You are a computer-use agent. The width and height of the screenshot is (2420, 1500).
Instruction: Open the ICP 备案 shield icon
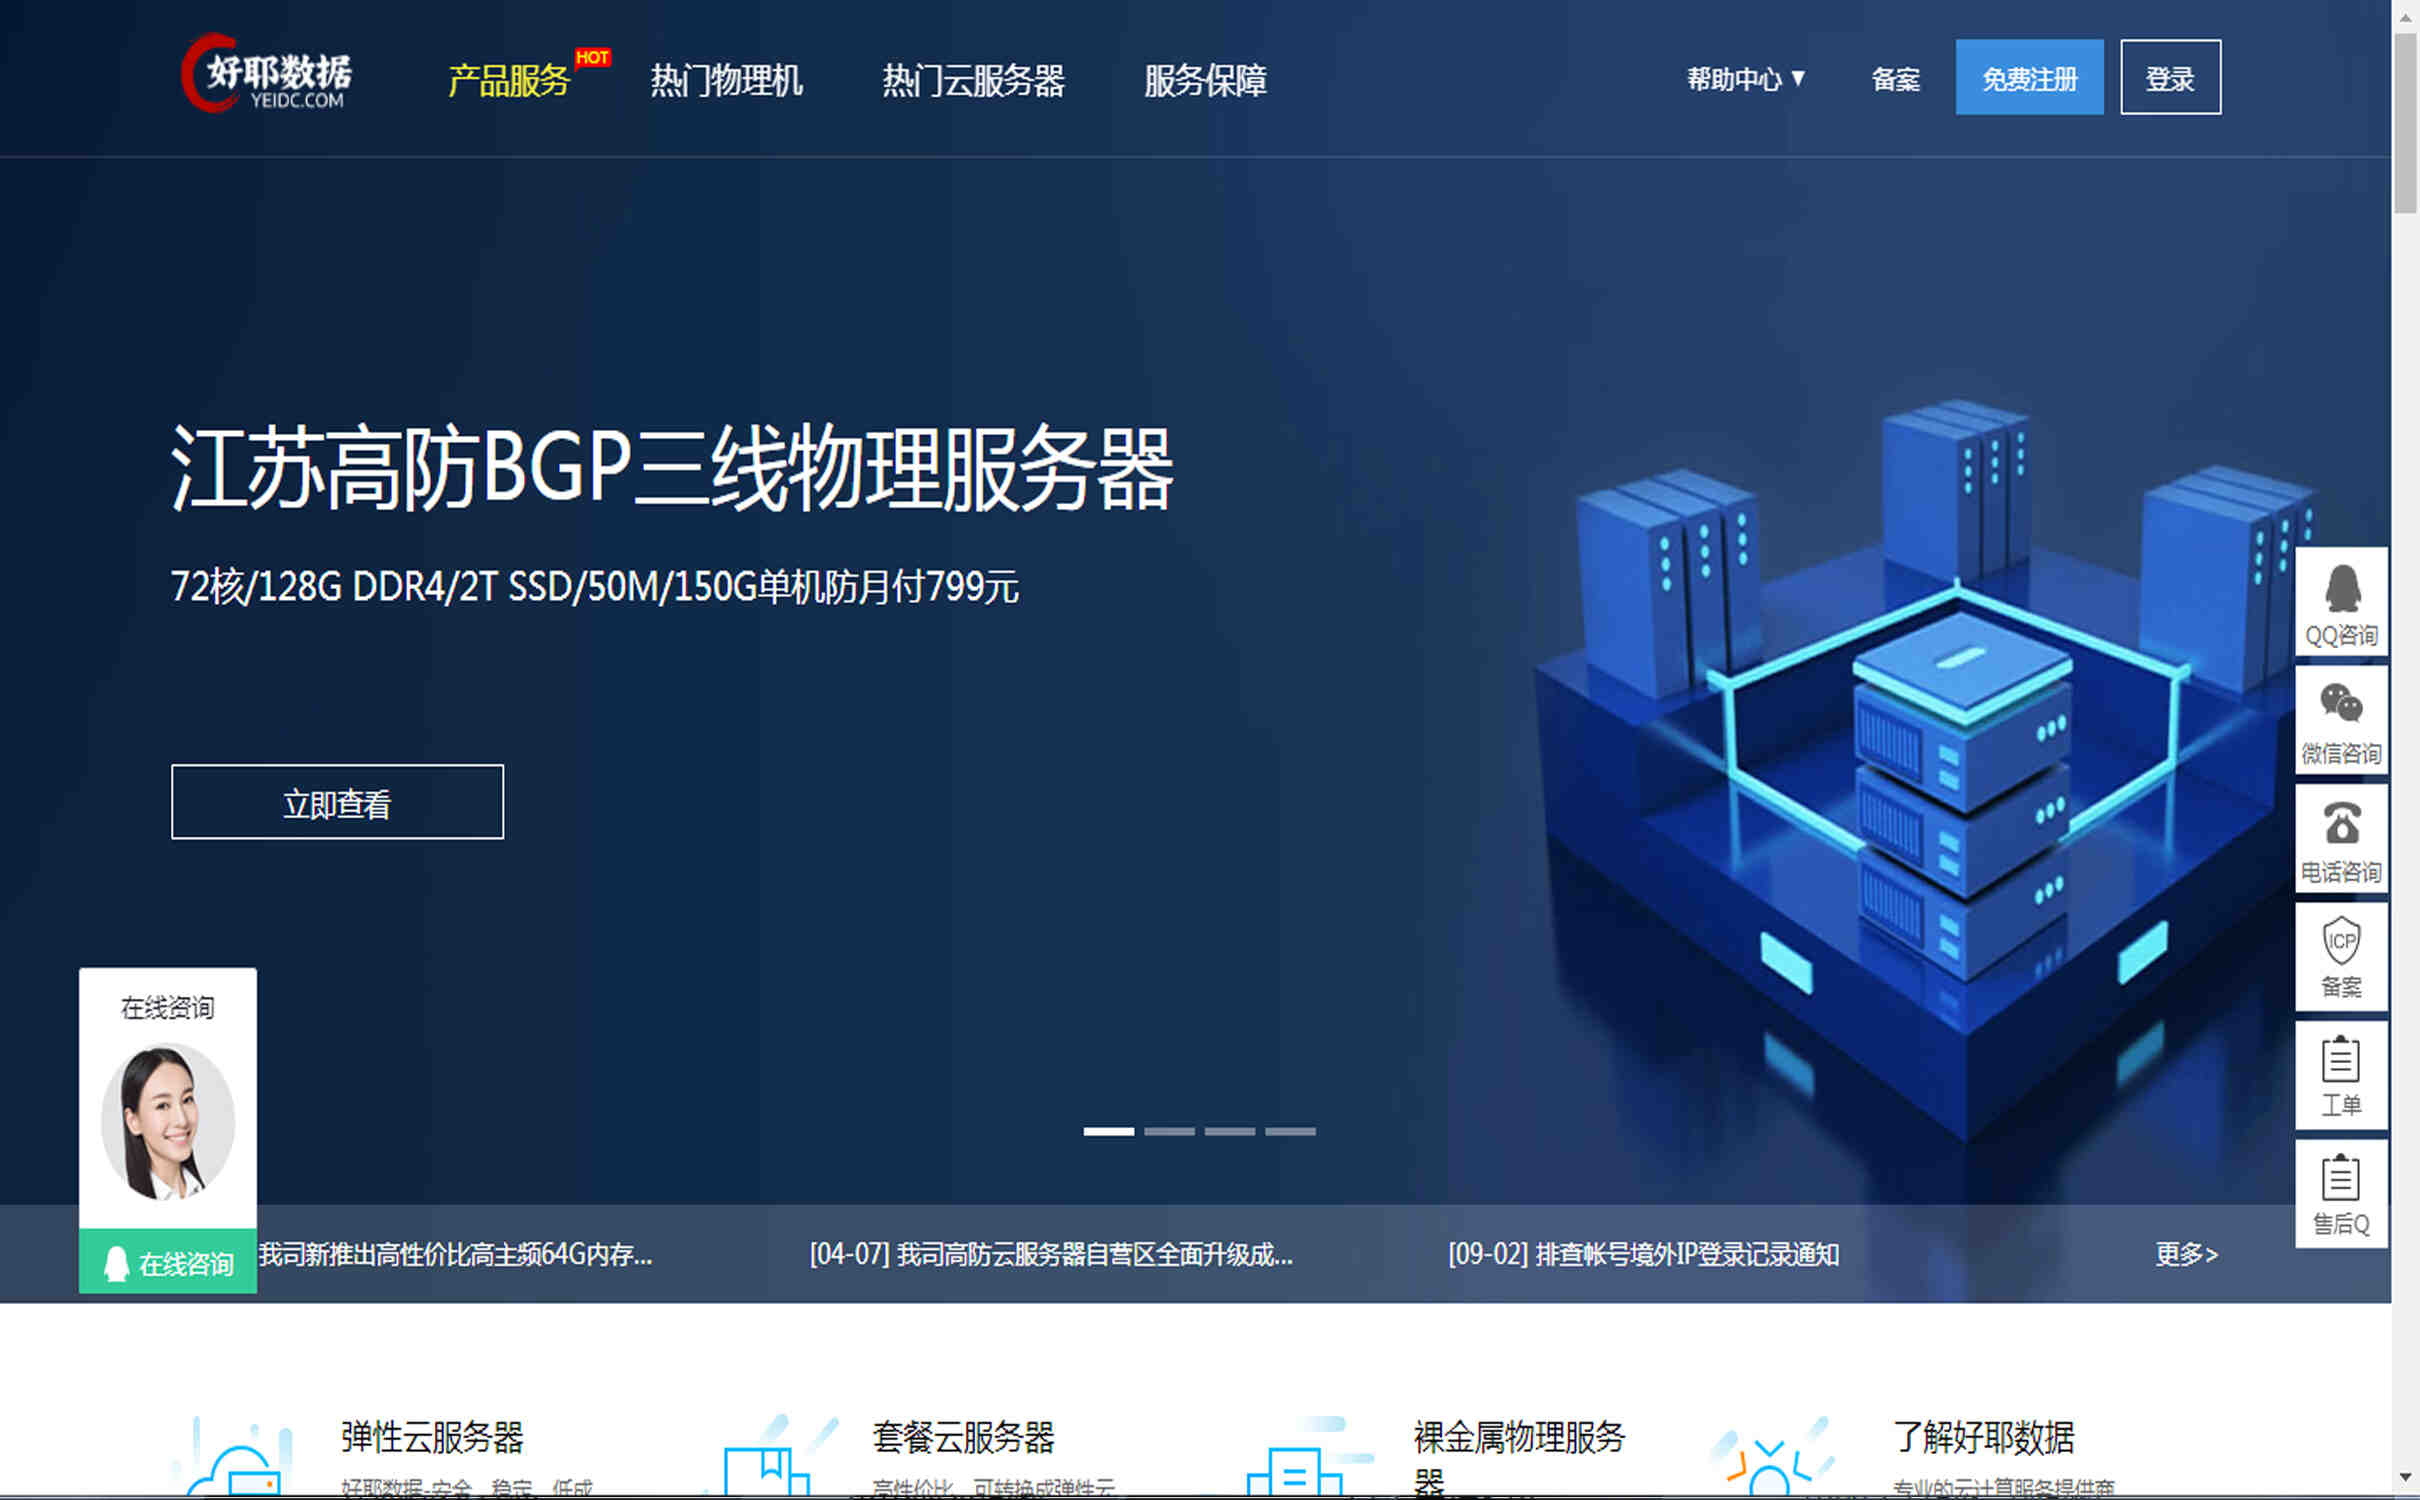pos(2341,942)
